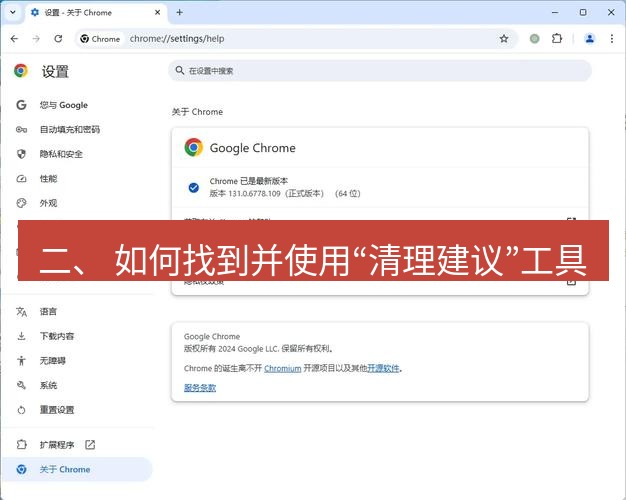This screenshot has height=500, width=626.
Task: Open 下载内容 settings section
Action: point(77,336)
